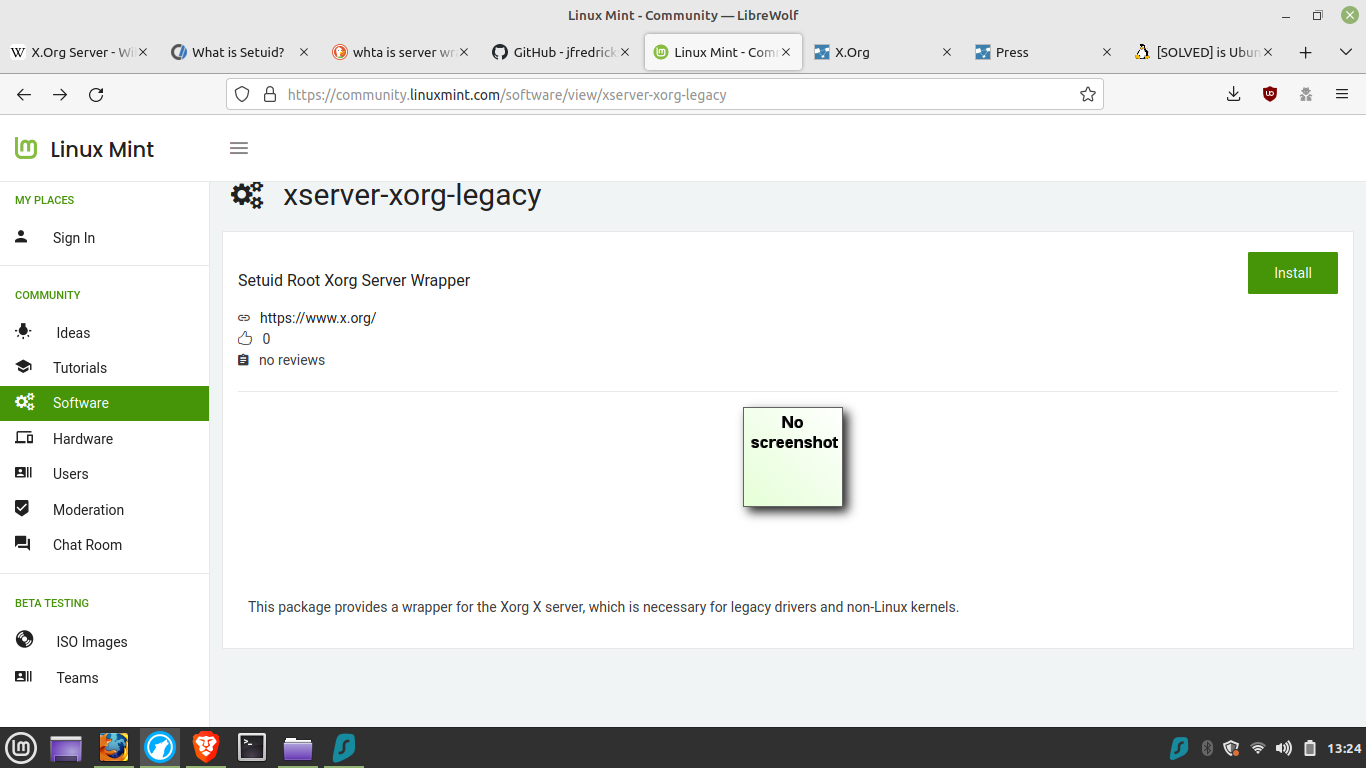Screen dimensions: 1366x768
Task: Open the Downloads panel
Action: (1234, 94)
